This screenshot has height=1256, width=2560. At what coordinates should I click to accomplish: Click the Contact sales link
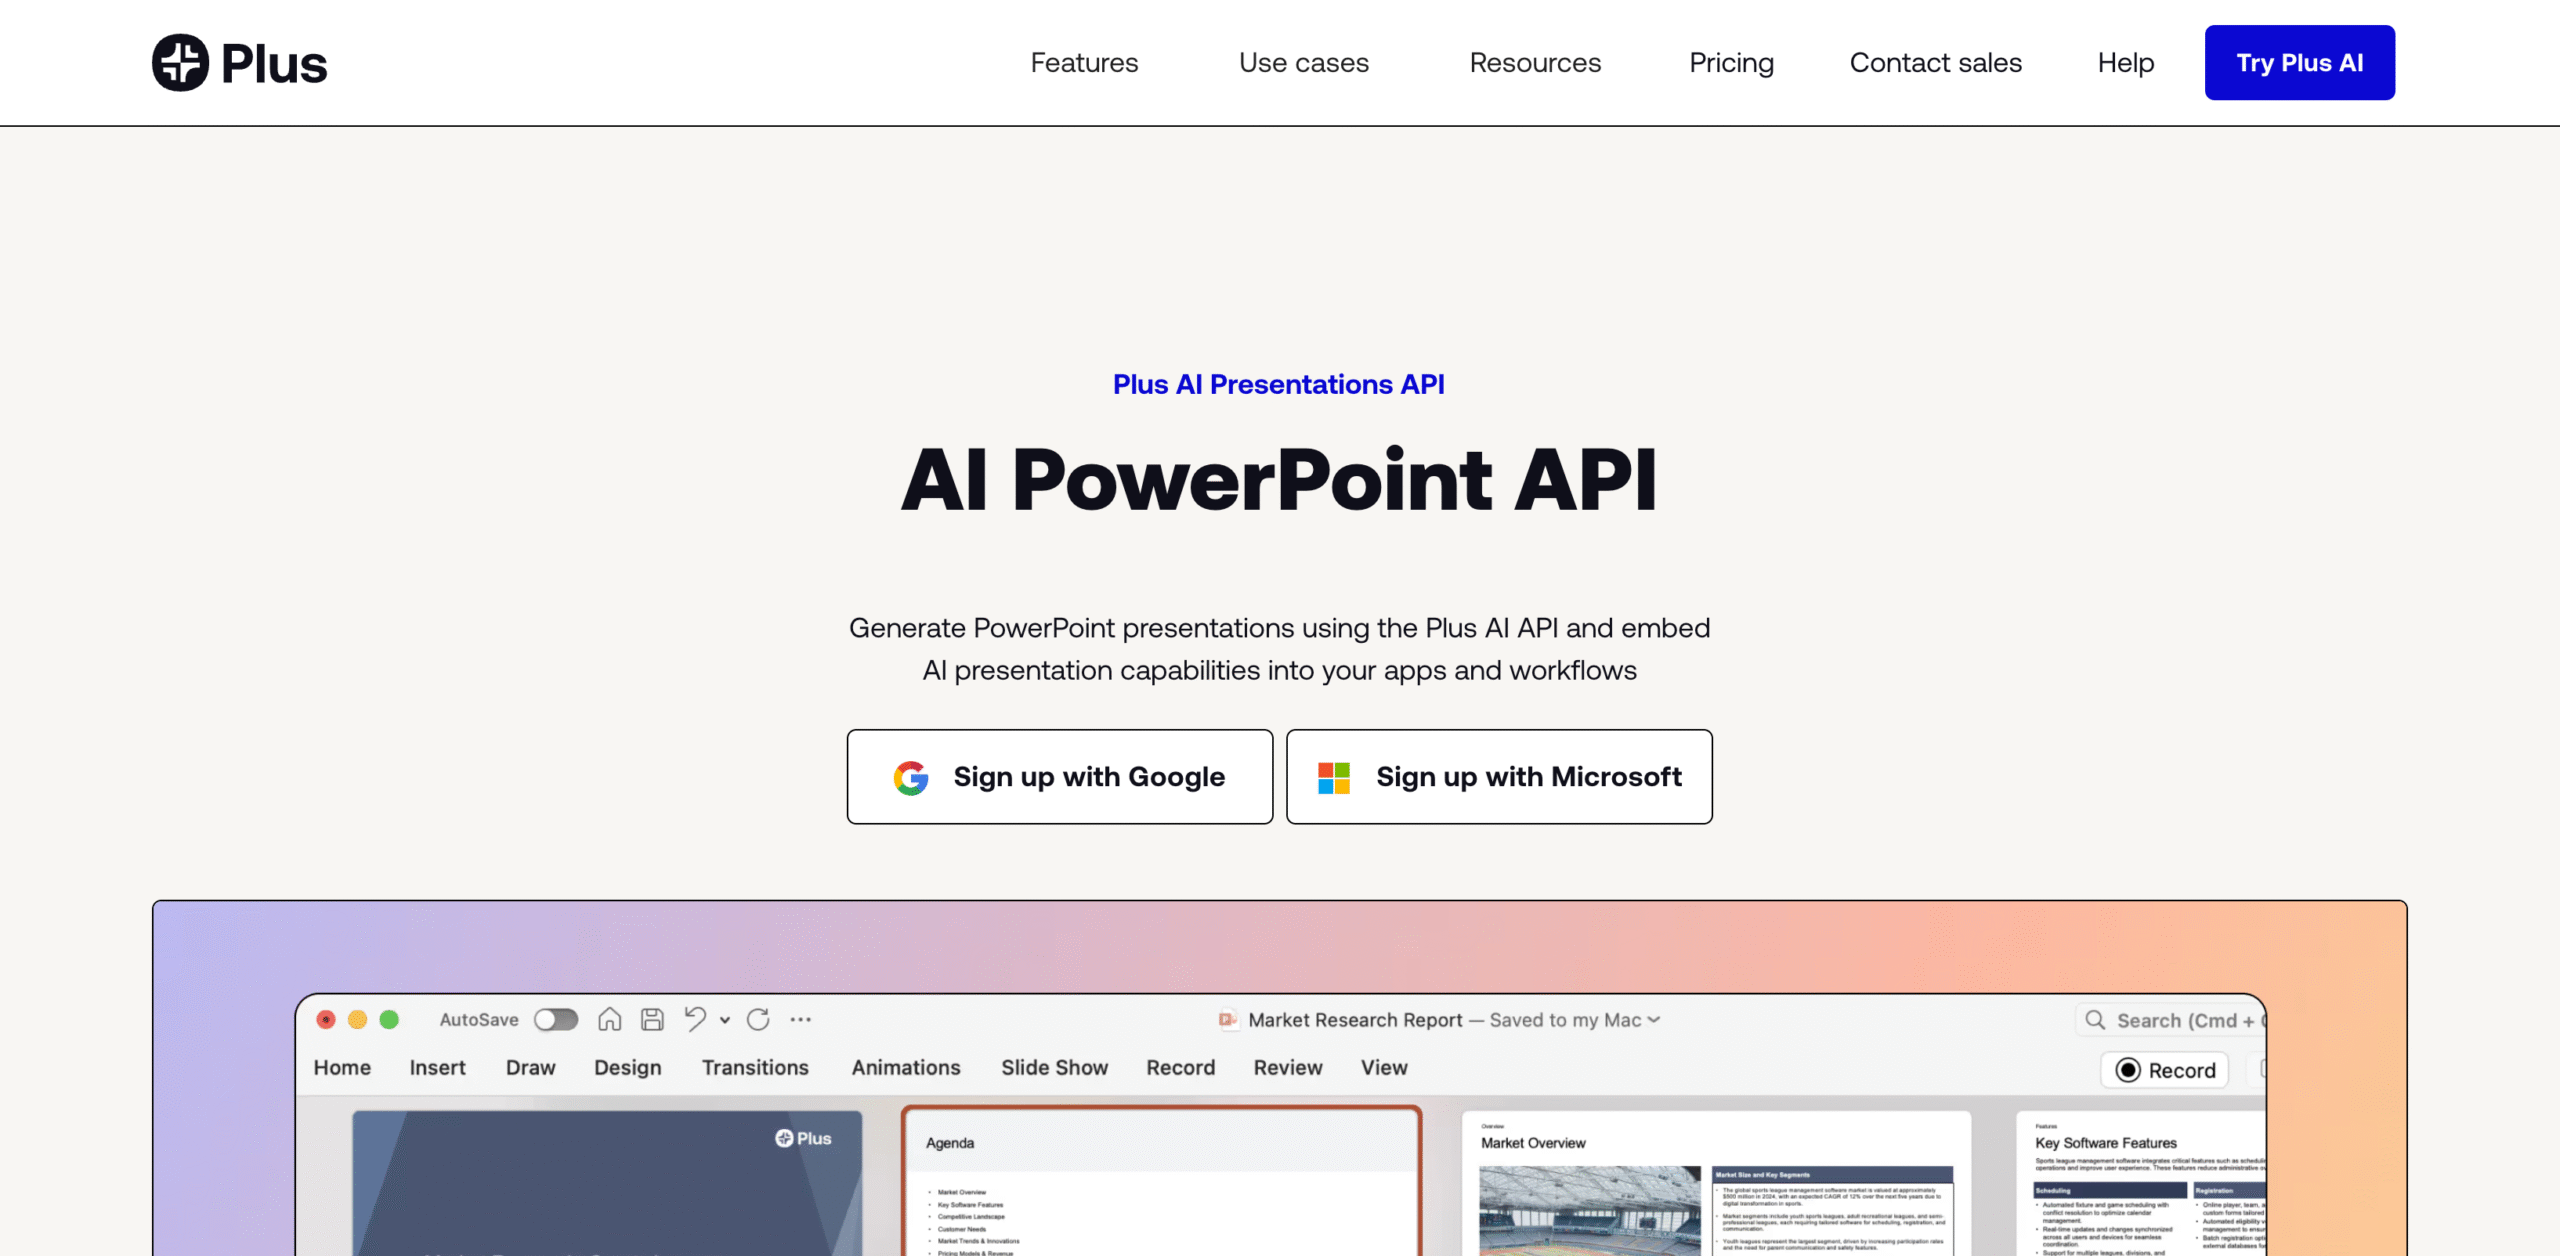pos(1936,62)
